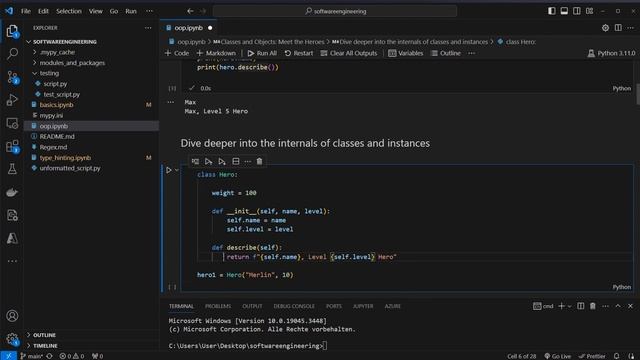This screenshot has width=640, height=360.
Task: Open the Run menu
Action: [x=131, y=11]
